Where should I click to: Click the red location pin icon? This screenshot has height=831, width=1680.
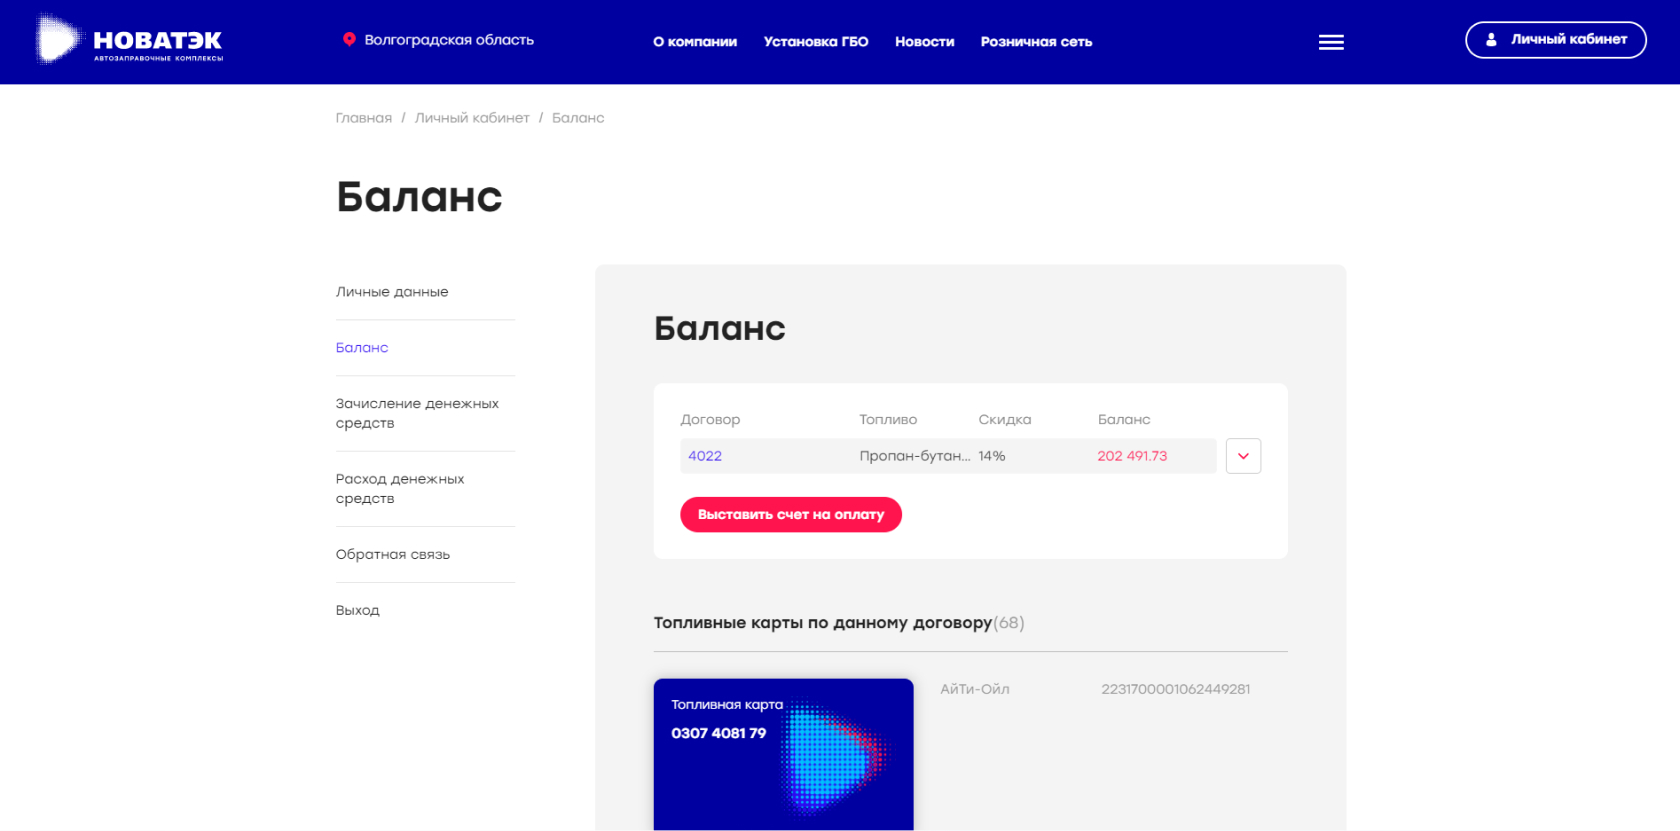point(349,40)
